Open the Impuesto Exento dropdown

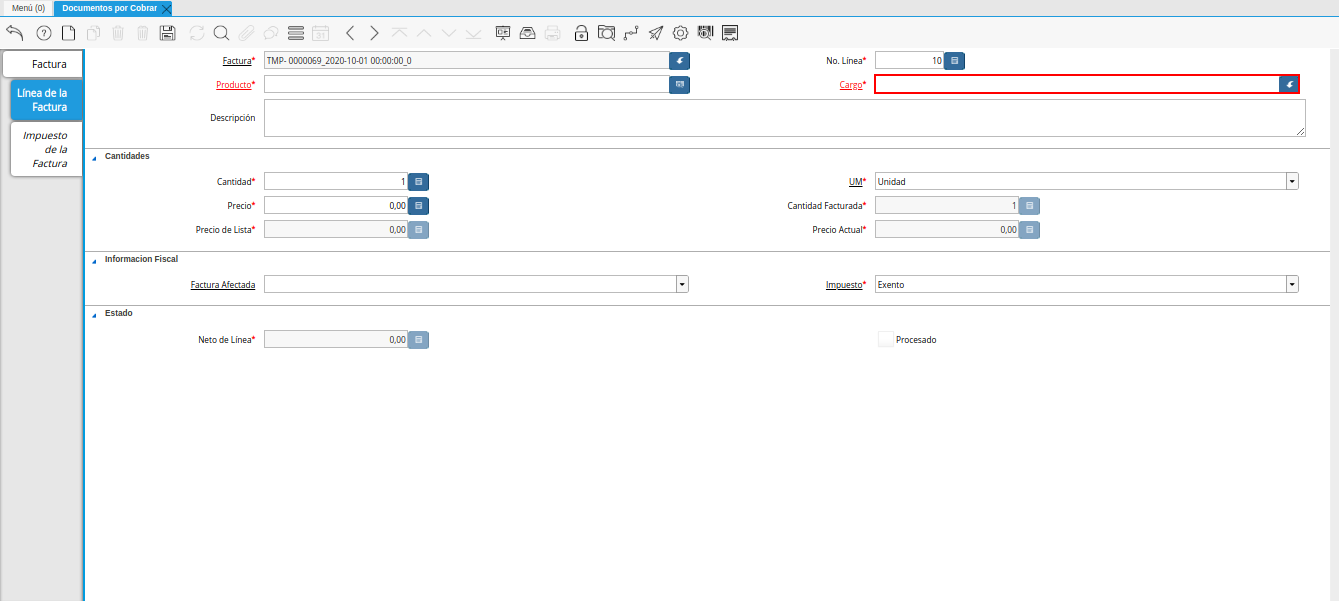(1292, 285)
